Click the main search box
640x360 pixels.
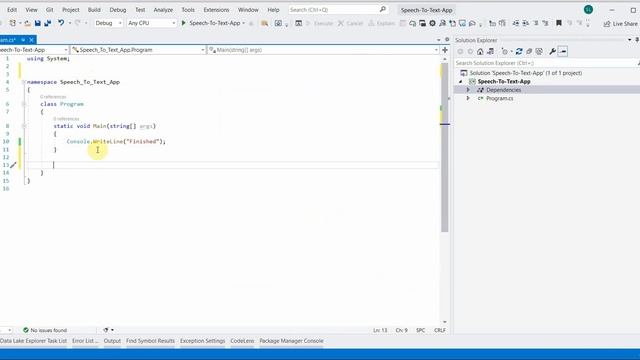click(338, 9)
